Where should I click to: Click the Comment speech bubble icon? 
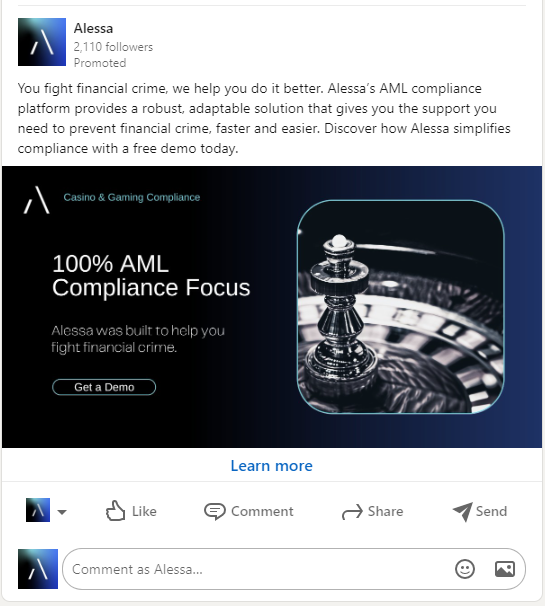click(215, 511)
